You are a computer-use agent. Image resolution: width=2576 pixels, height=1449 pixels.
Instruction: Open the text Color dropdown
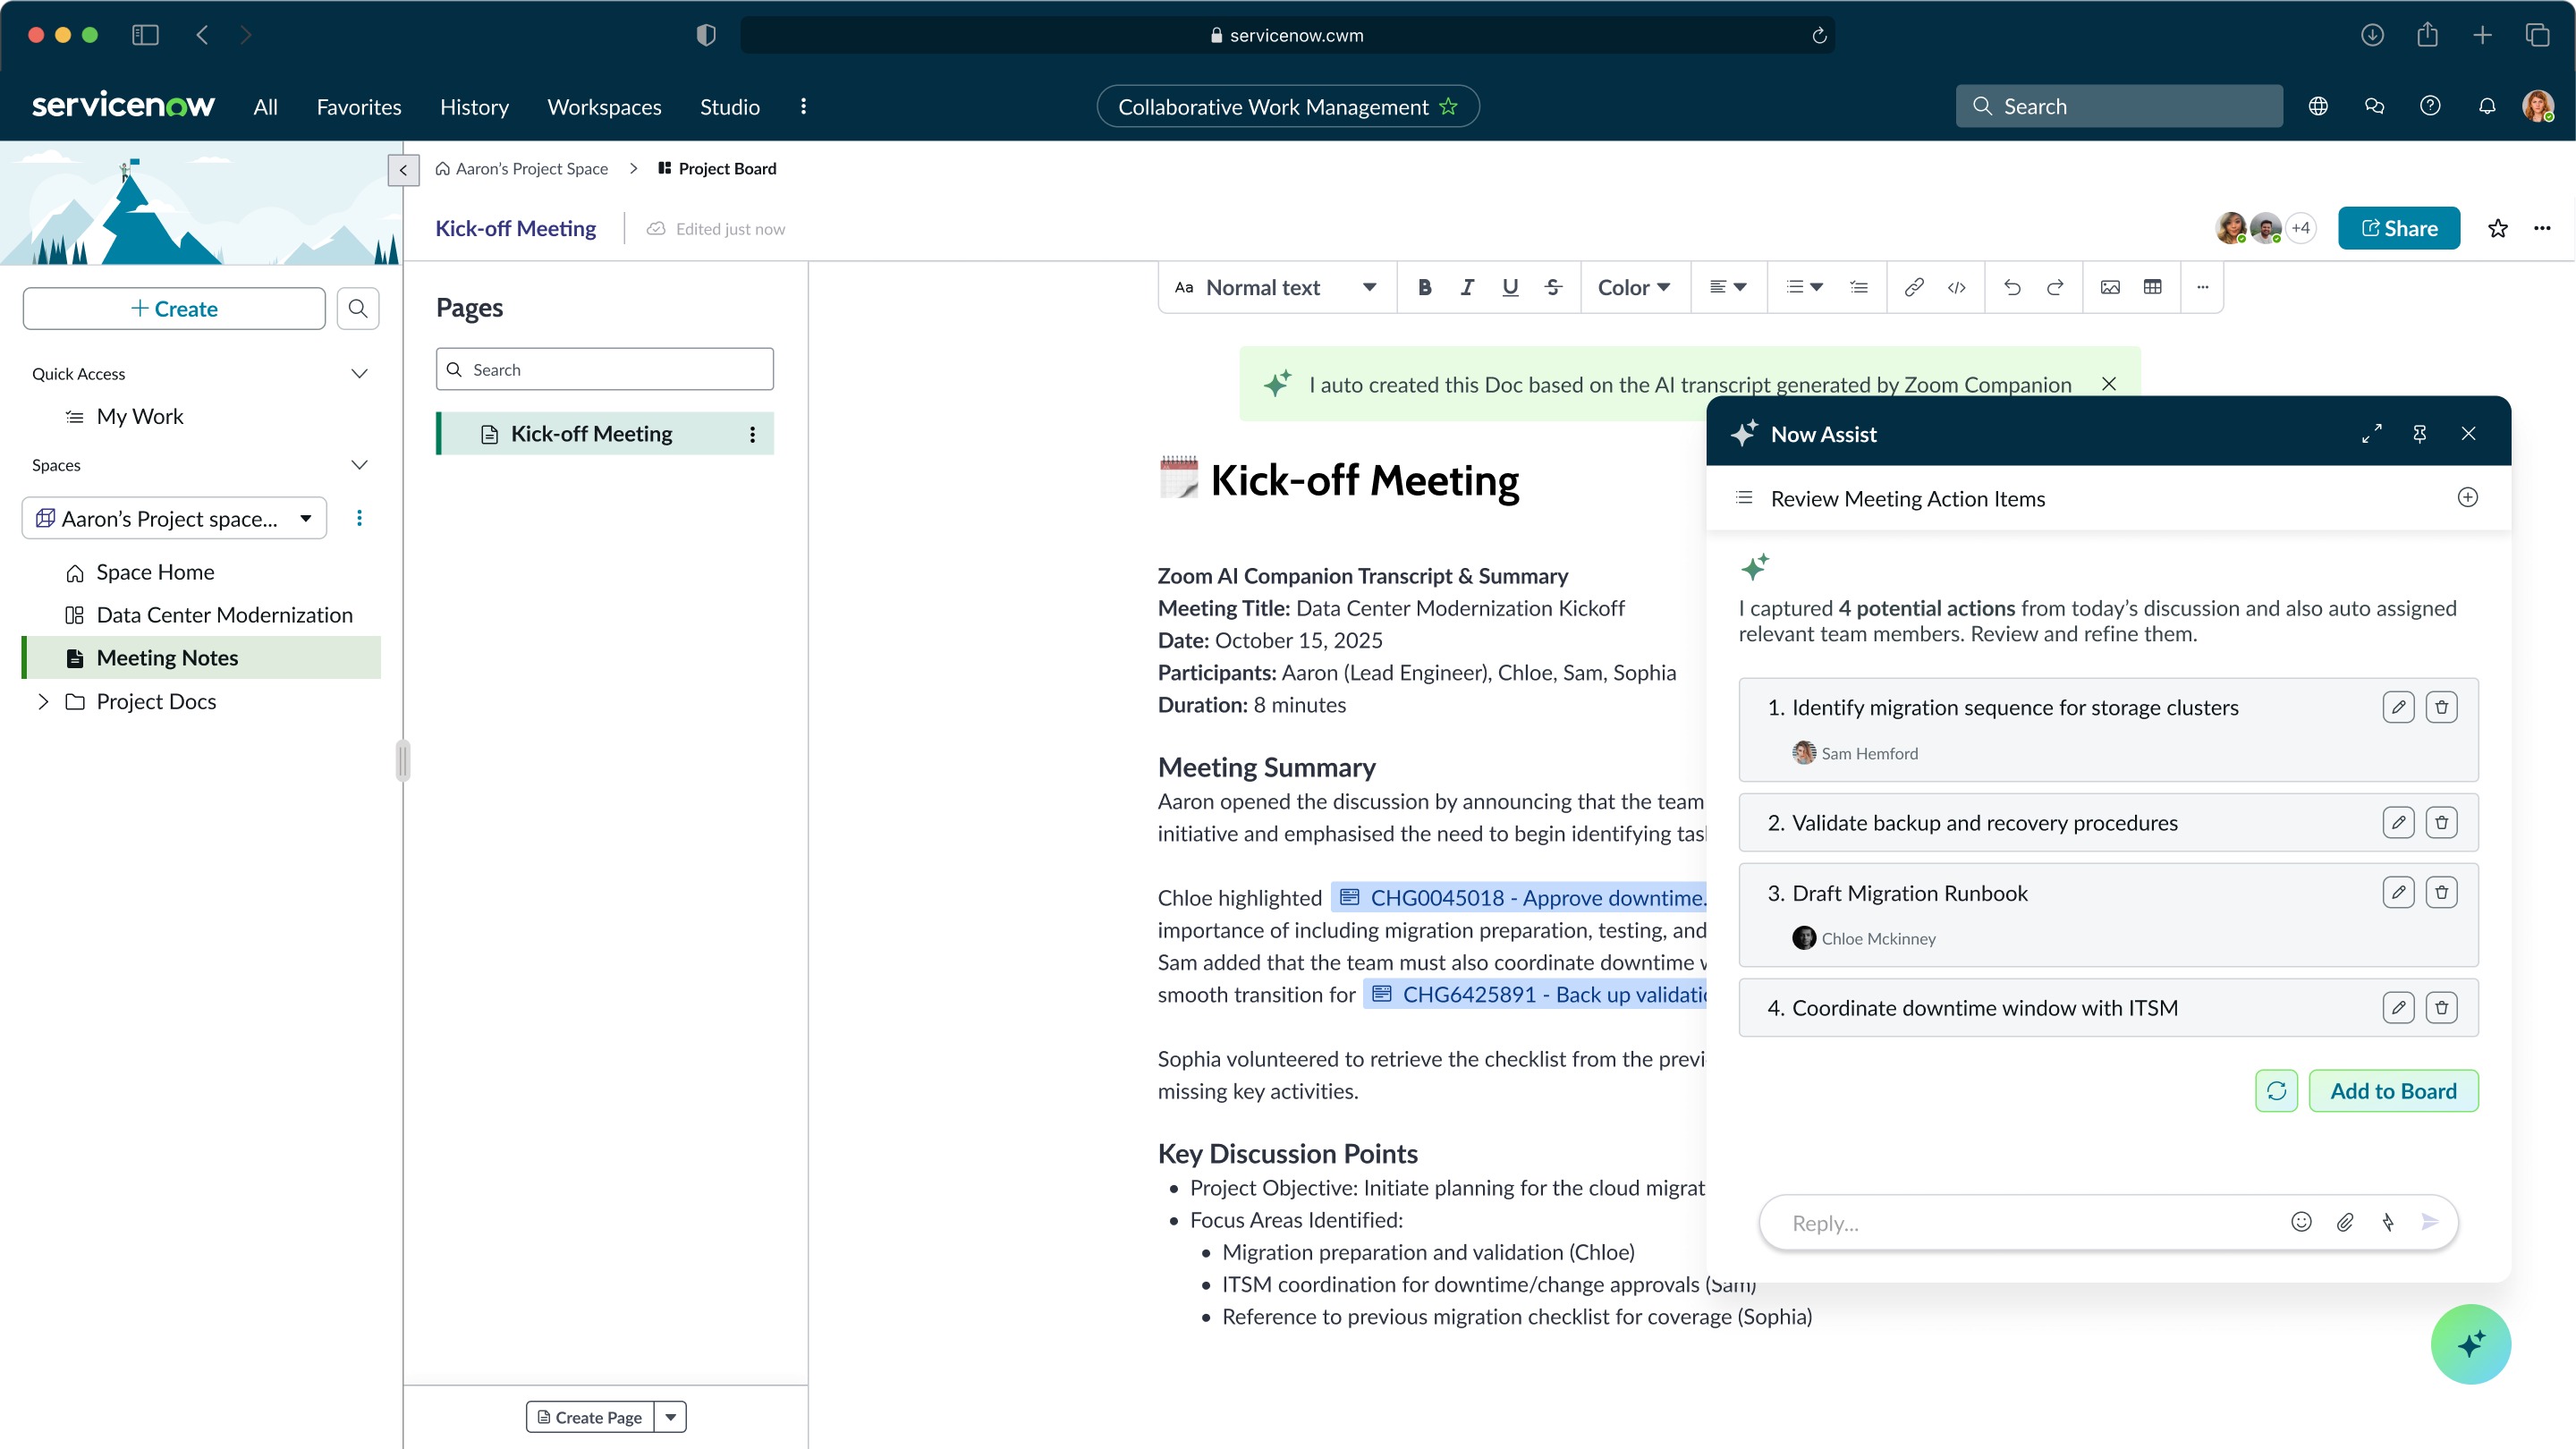1634,288
